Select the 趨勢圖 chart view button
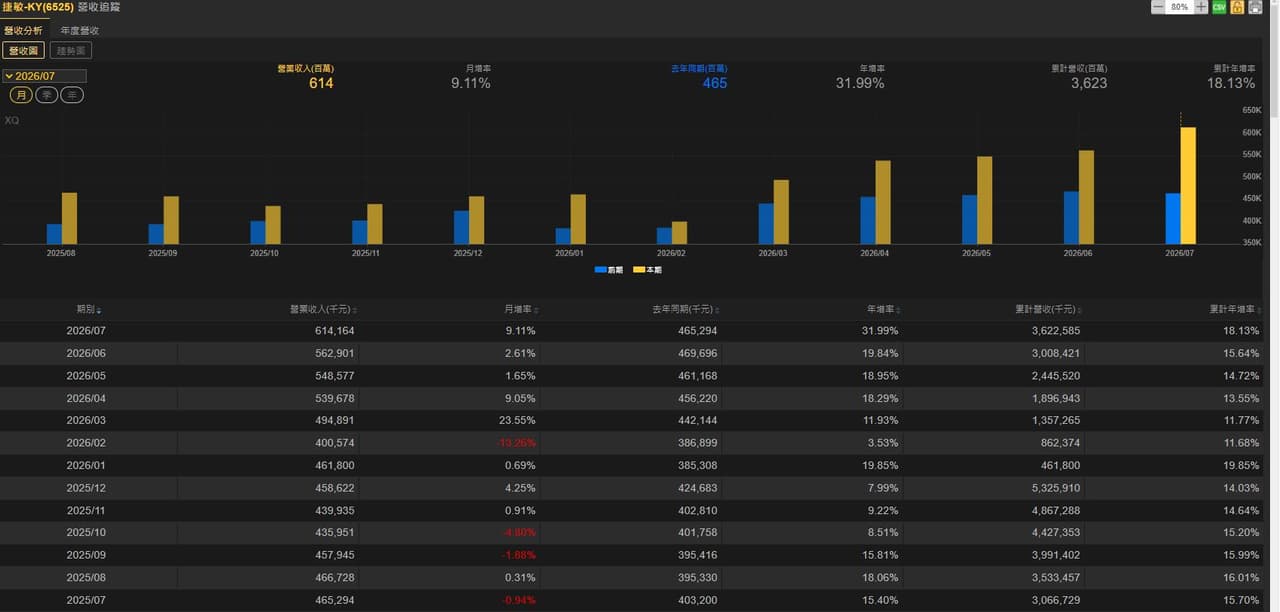This screenshot has width=1280, height=612. (71, 50)
